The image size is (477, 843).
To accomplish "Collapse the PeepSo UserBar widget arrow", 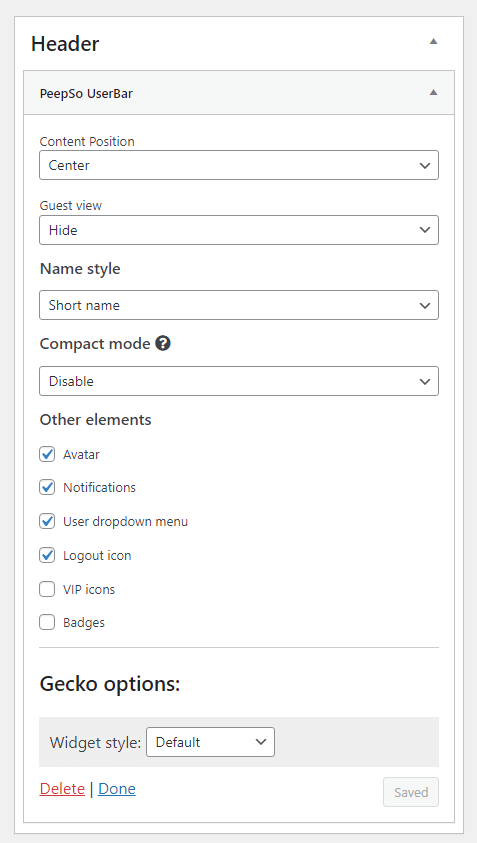I will pyautogui.click(x=433, y=92).
